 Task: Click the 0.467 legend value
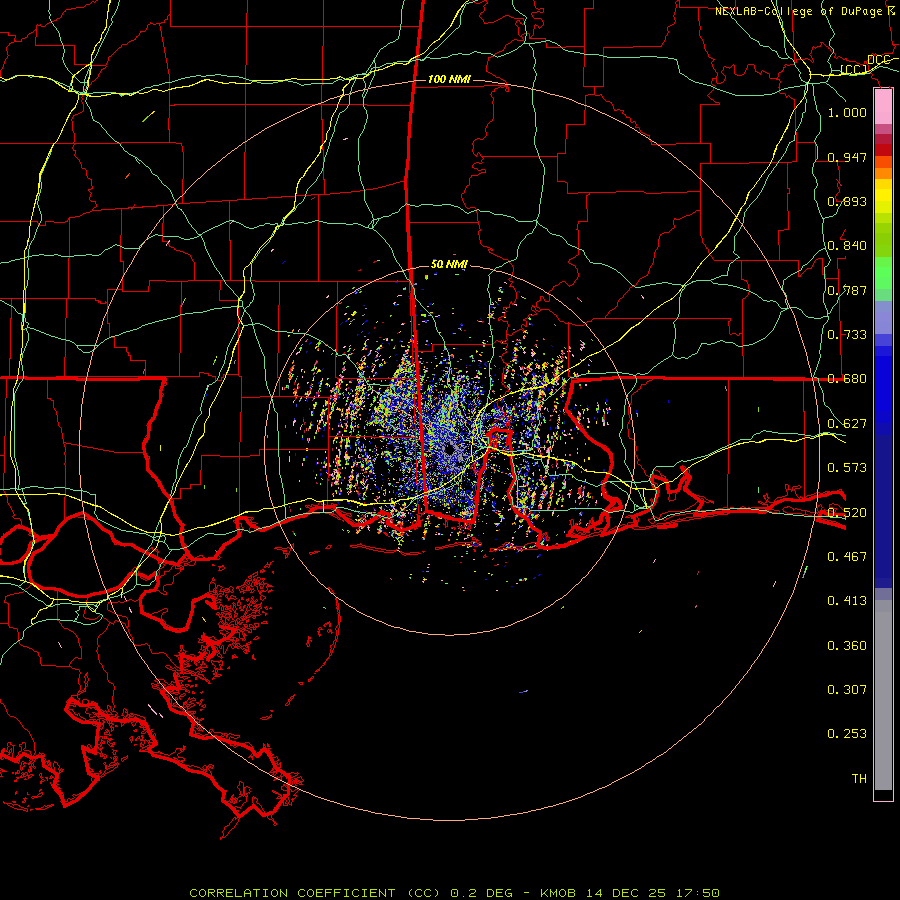847,557
